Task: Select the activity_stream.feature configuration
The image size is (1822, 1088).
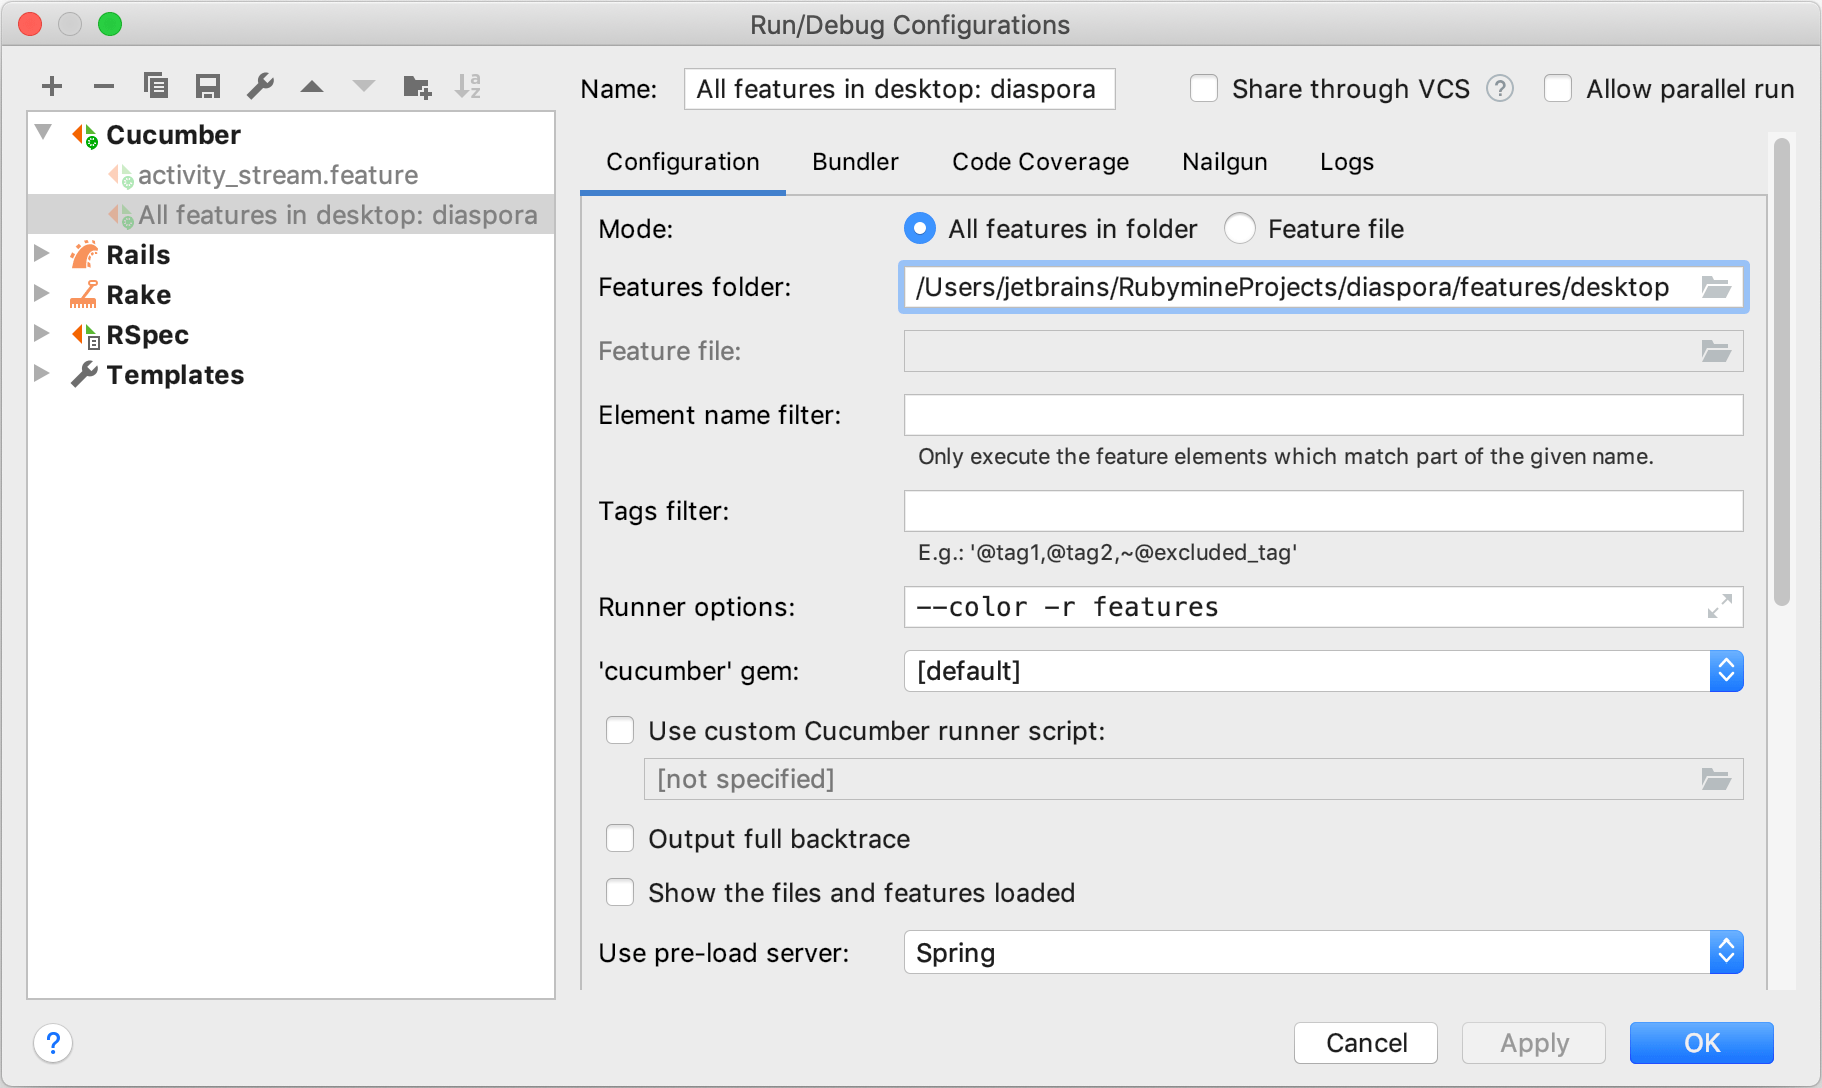Action: [x=278, y=174]
